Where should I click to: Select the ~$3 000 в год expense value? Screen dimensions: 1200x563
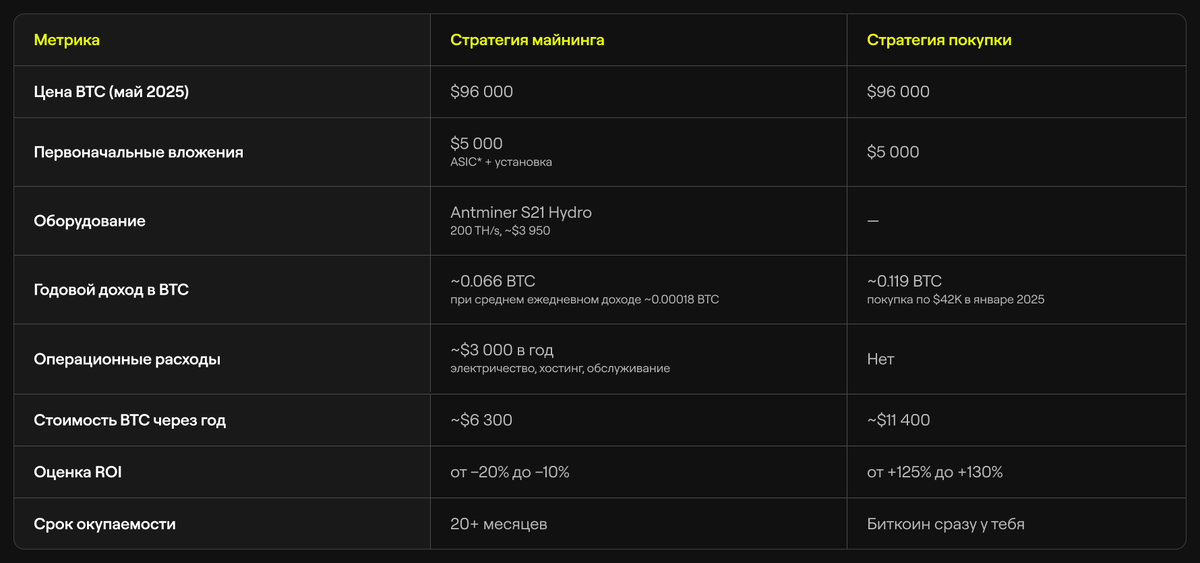[x=502, y=350]
